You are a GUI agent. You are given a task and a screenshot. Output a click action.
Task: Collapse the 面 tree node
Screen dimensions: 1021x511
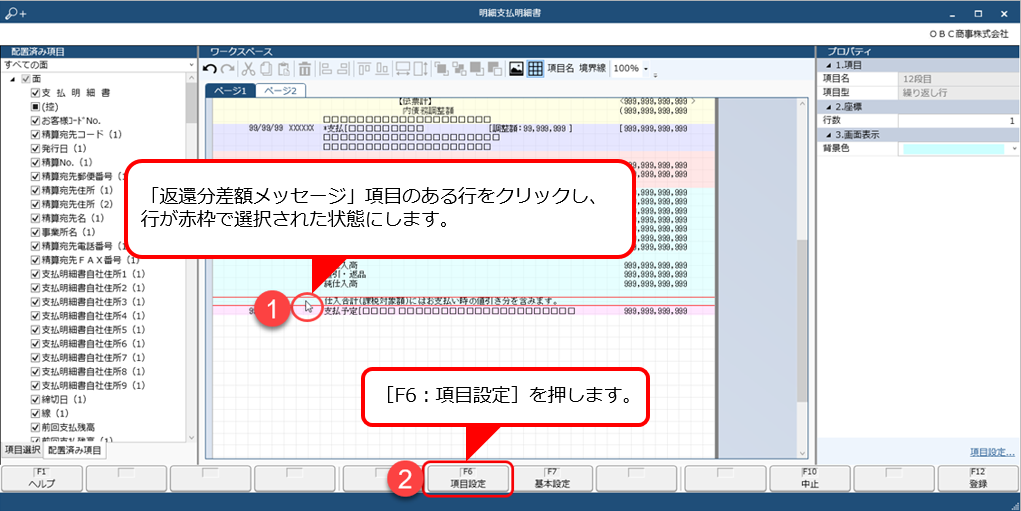pos(12,79)
